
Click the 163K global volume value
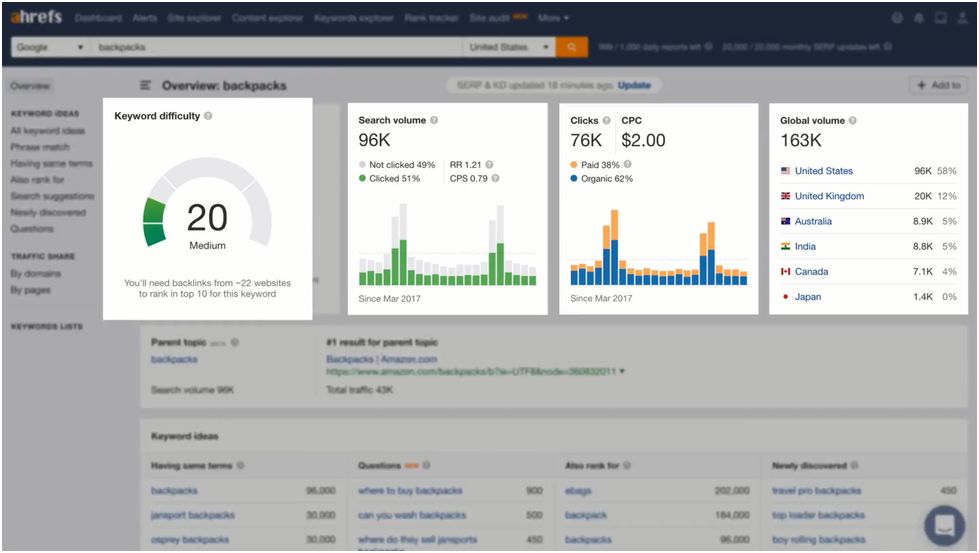[x=801, y=140]
